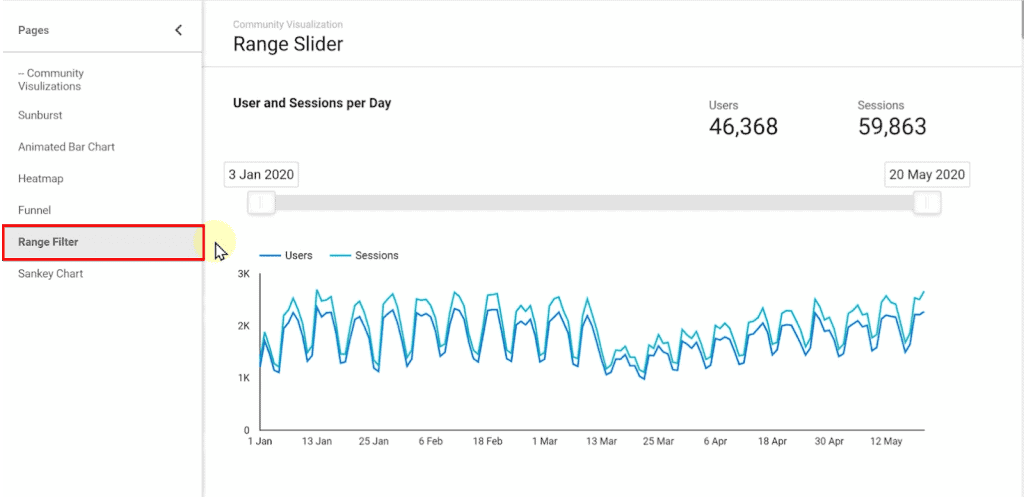
Task: Click the Community Visualizations section heading
Action: pos(52,80)
